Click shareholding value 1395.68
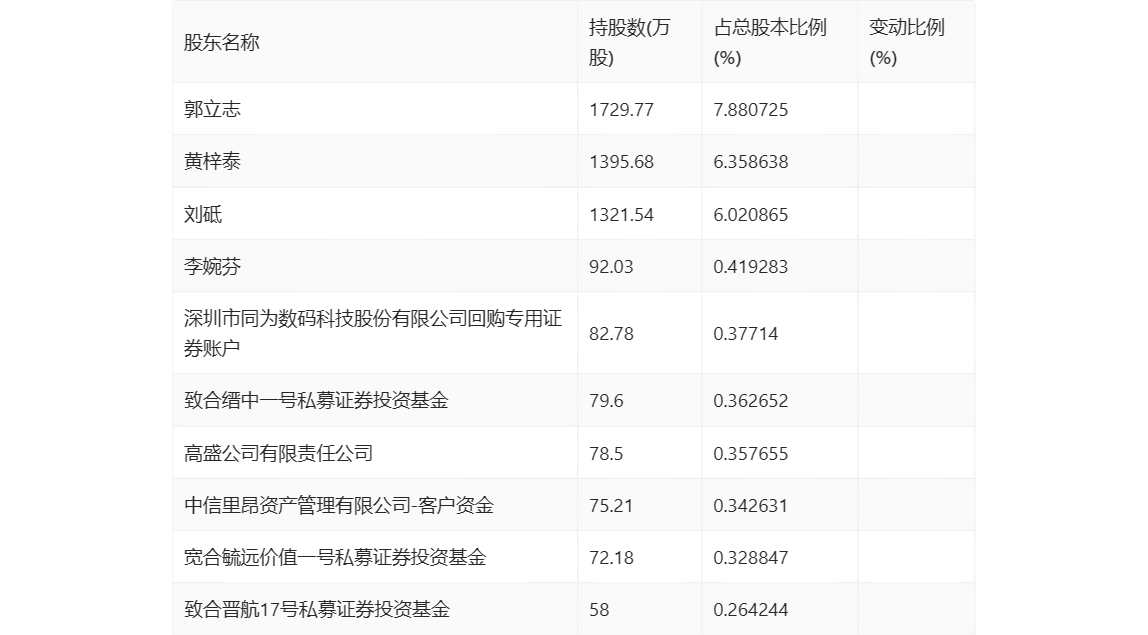 pos(621,162)
